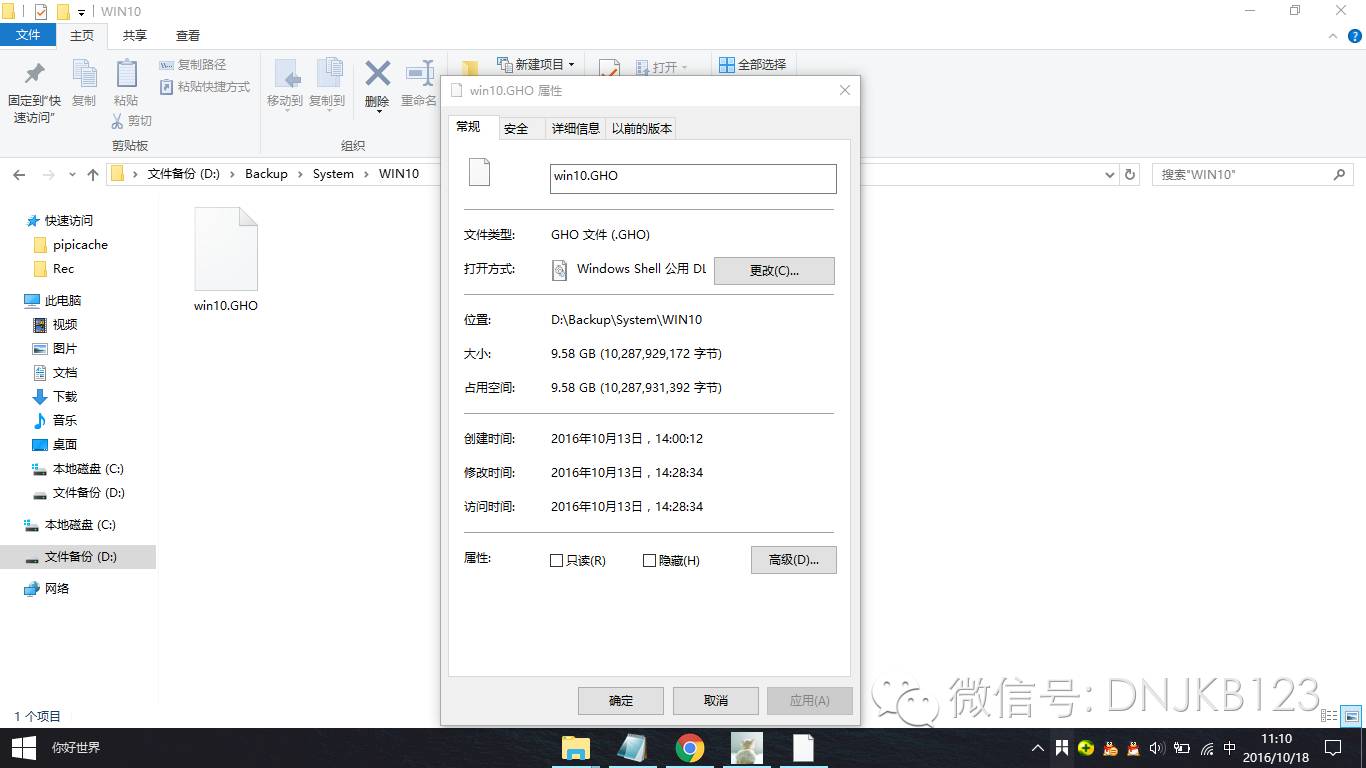1366x768 pixels.
Task: Click Select all (全部选择) in ribbon
Action: point(753,64)
